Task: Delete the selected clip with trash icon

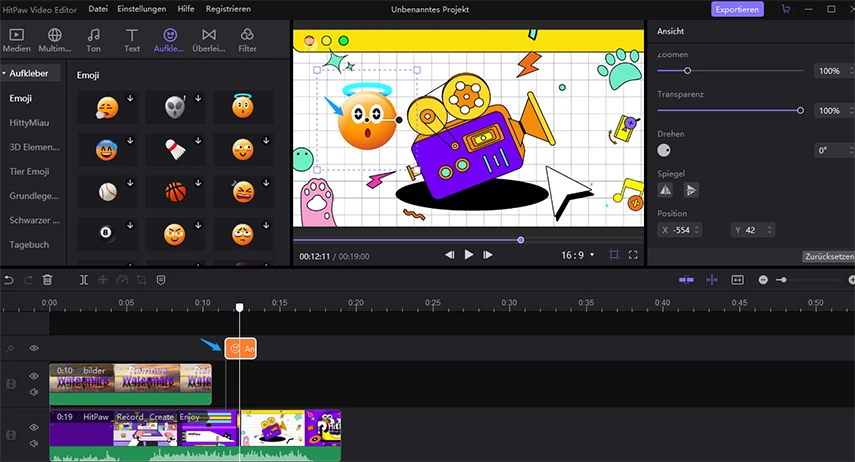Action: [47, 280]
